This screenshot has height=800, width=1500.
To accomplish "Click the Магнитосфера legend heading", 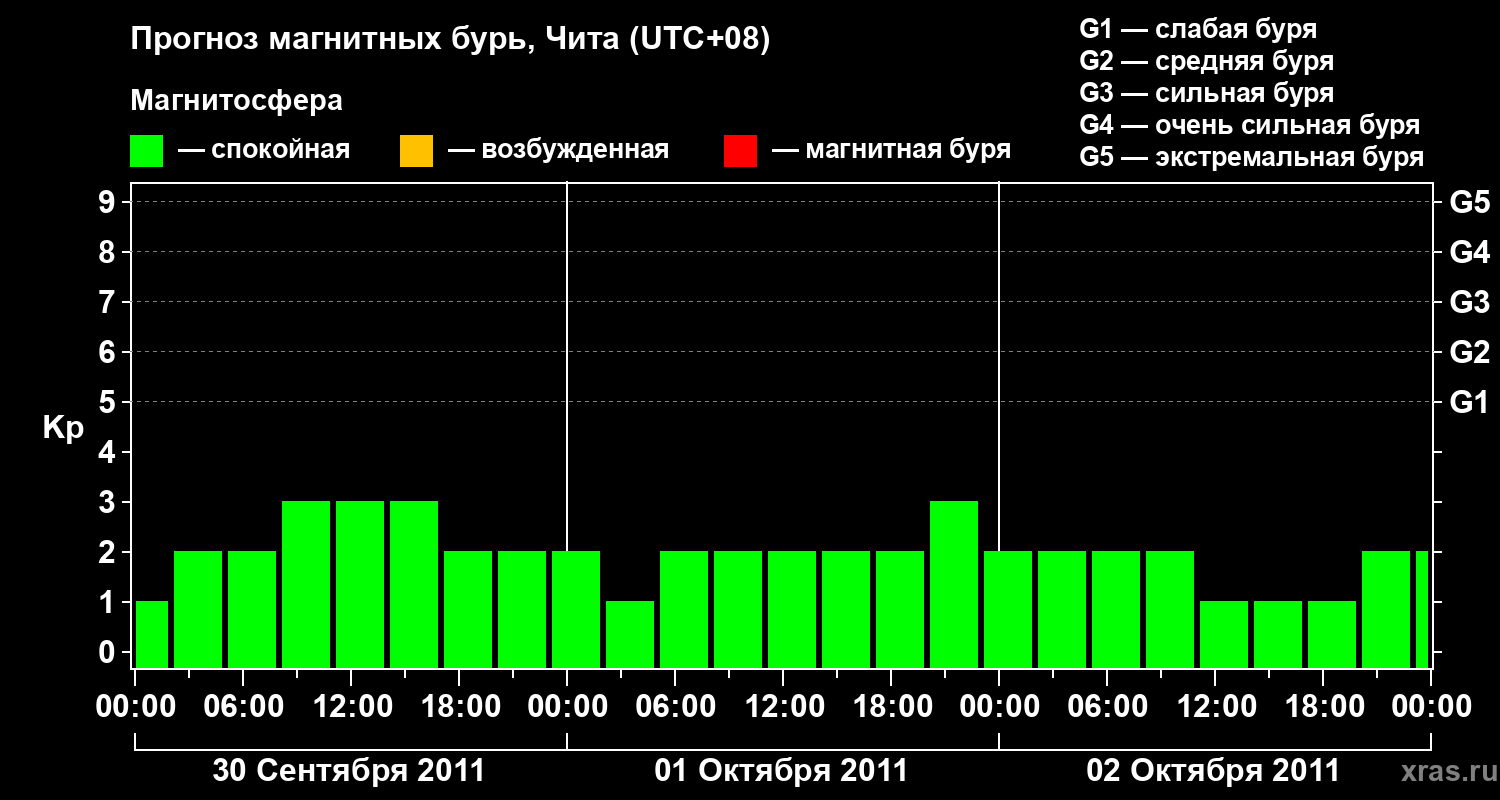I will click(x=236, y=101).
